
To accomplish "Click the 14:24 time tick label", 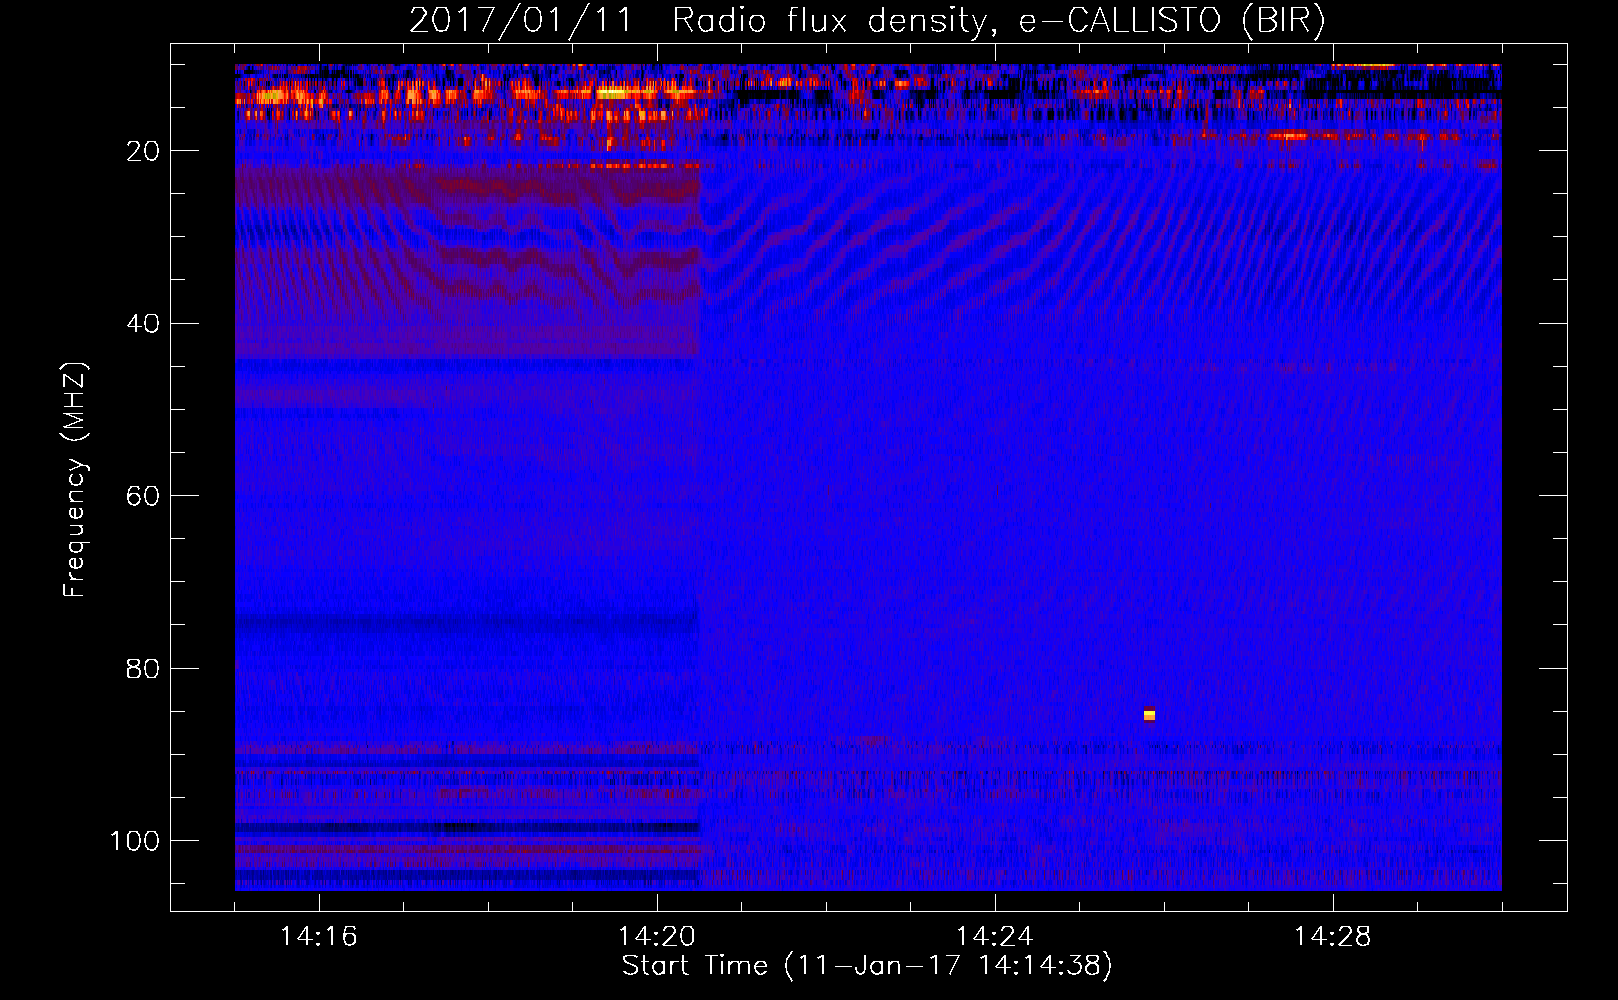I will [995, 937].
